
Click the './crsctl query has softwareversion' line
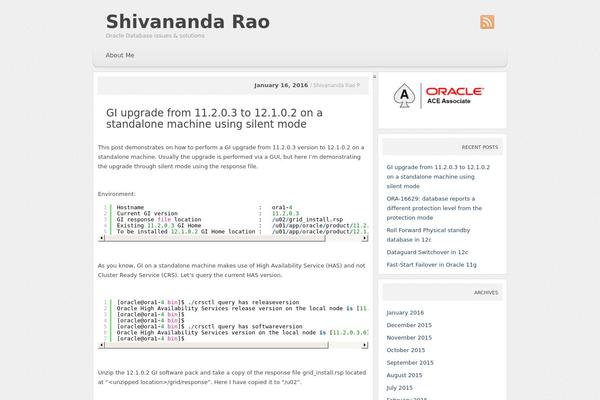(x=209, y=327)
